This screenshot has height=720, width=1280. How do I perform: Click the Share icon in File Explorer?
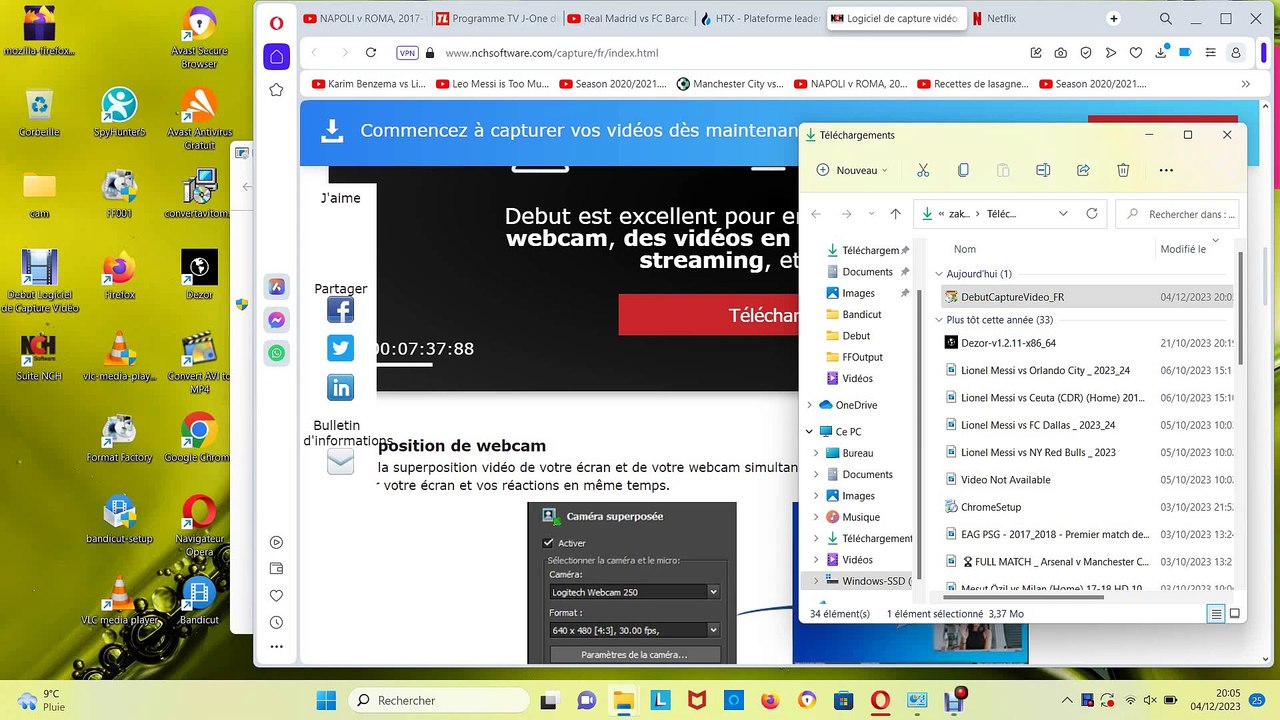point(1083,170)
